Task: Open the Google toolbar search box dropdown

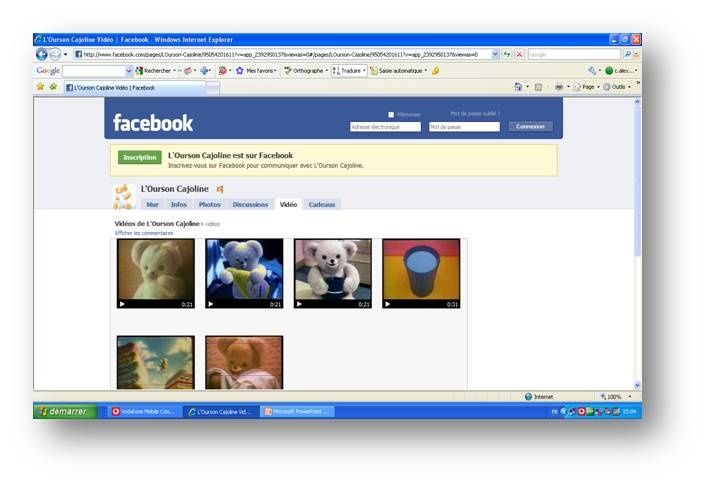Action: (x=129, y=71)
